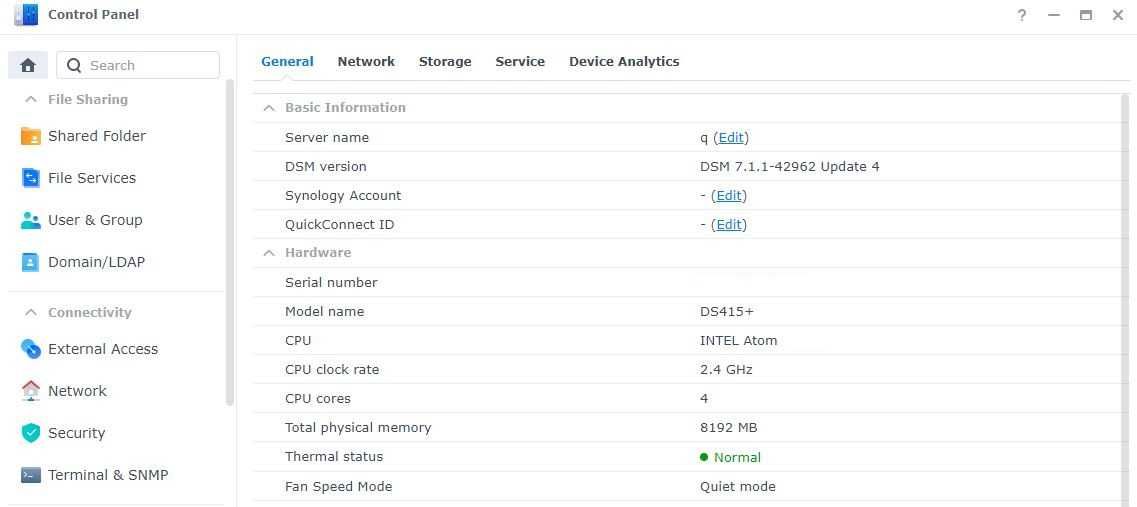Click the Shared Folder icon

click(x=30, y=136)
